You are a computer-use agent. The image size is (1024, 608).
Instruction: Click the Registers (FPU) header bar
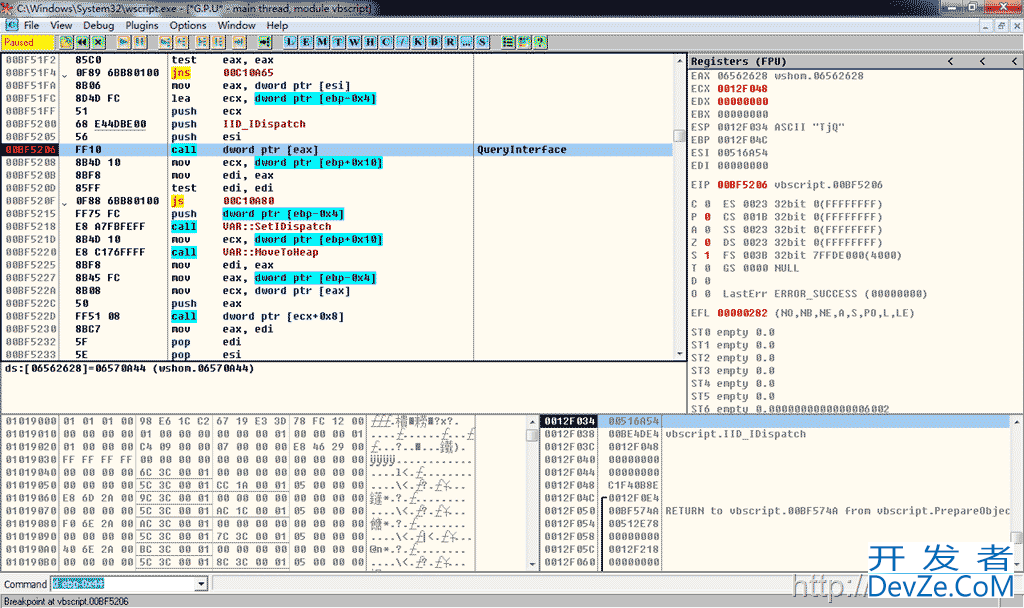tap(856, 61)
